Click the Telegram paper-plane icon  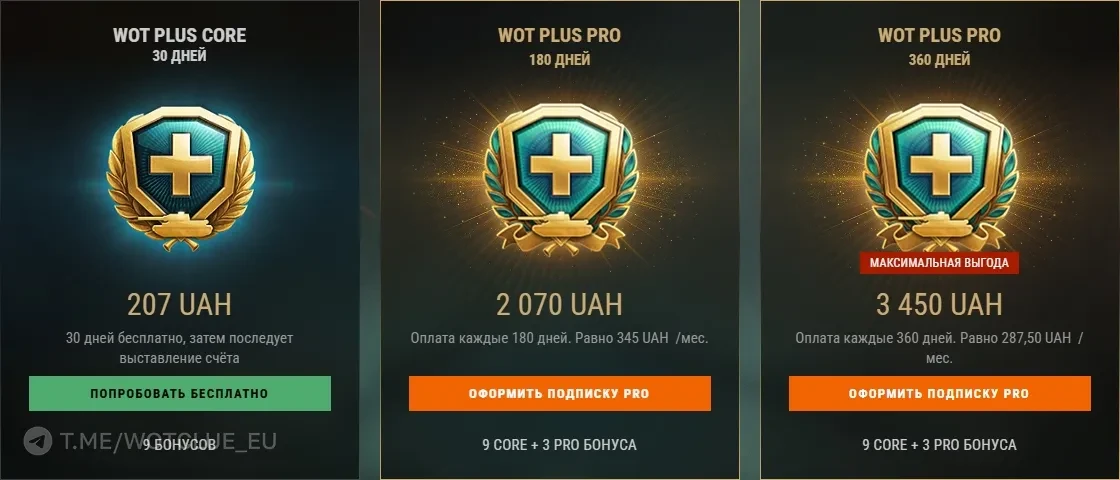[x=38, y=441]
